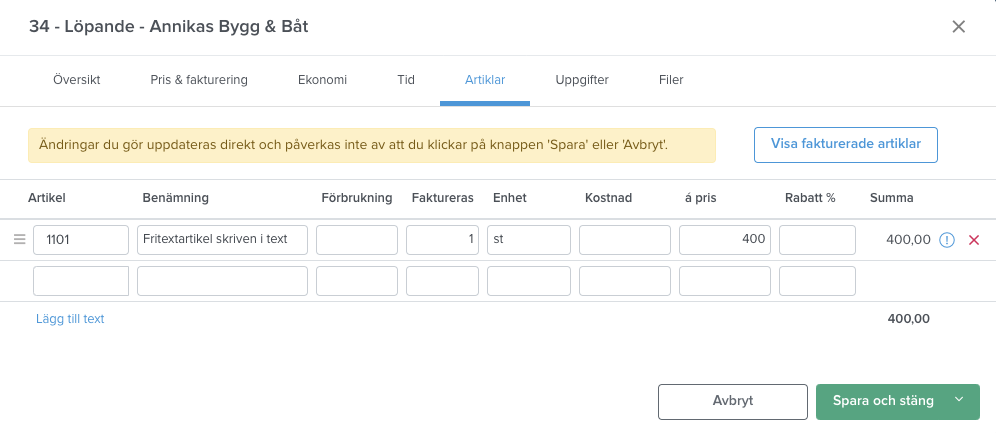Focus the Artikel field containing 1101
Viewport: 996px width, 433px height.
point(81,240)
